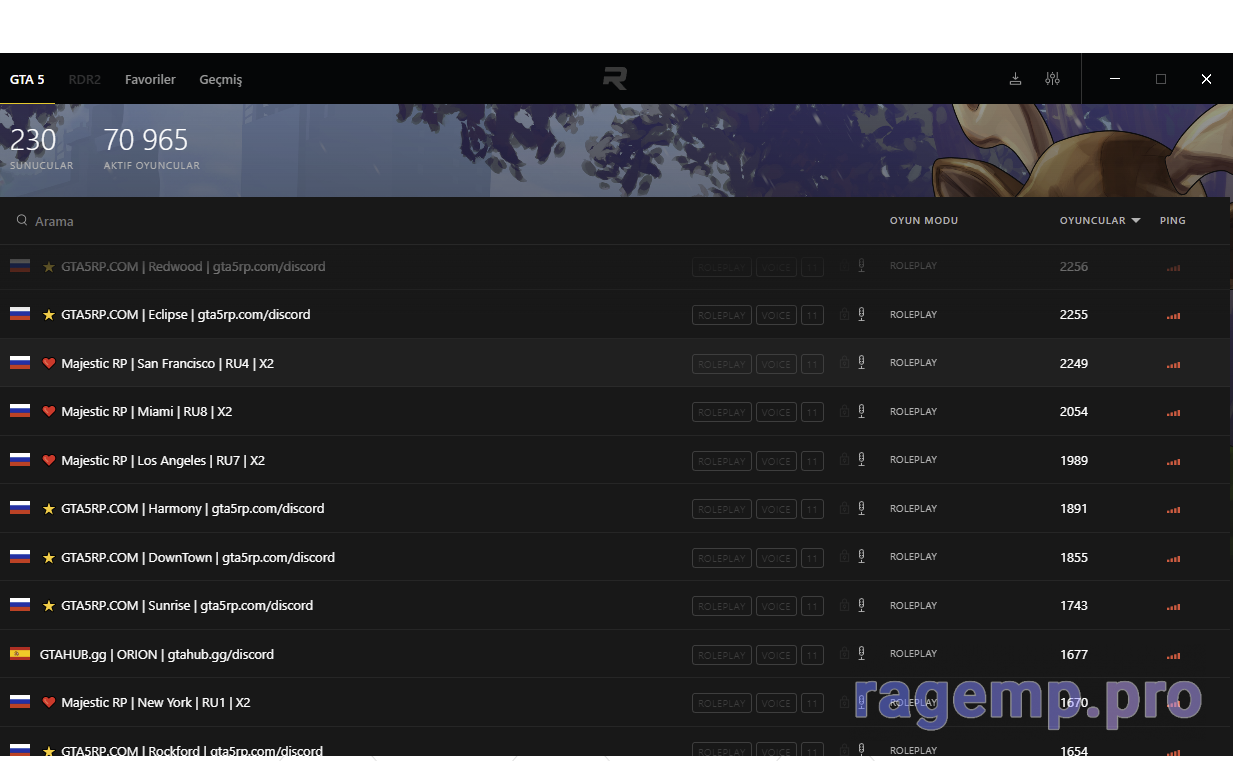Click the star icon on GTA5RP Eclipse
Image resolution: width=1233 pixels, height=761 pixels.
pos(49,315)
